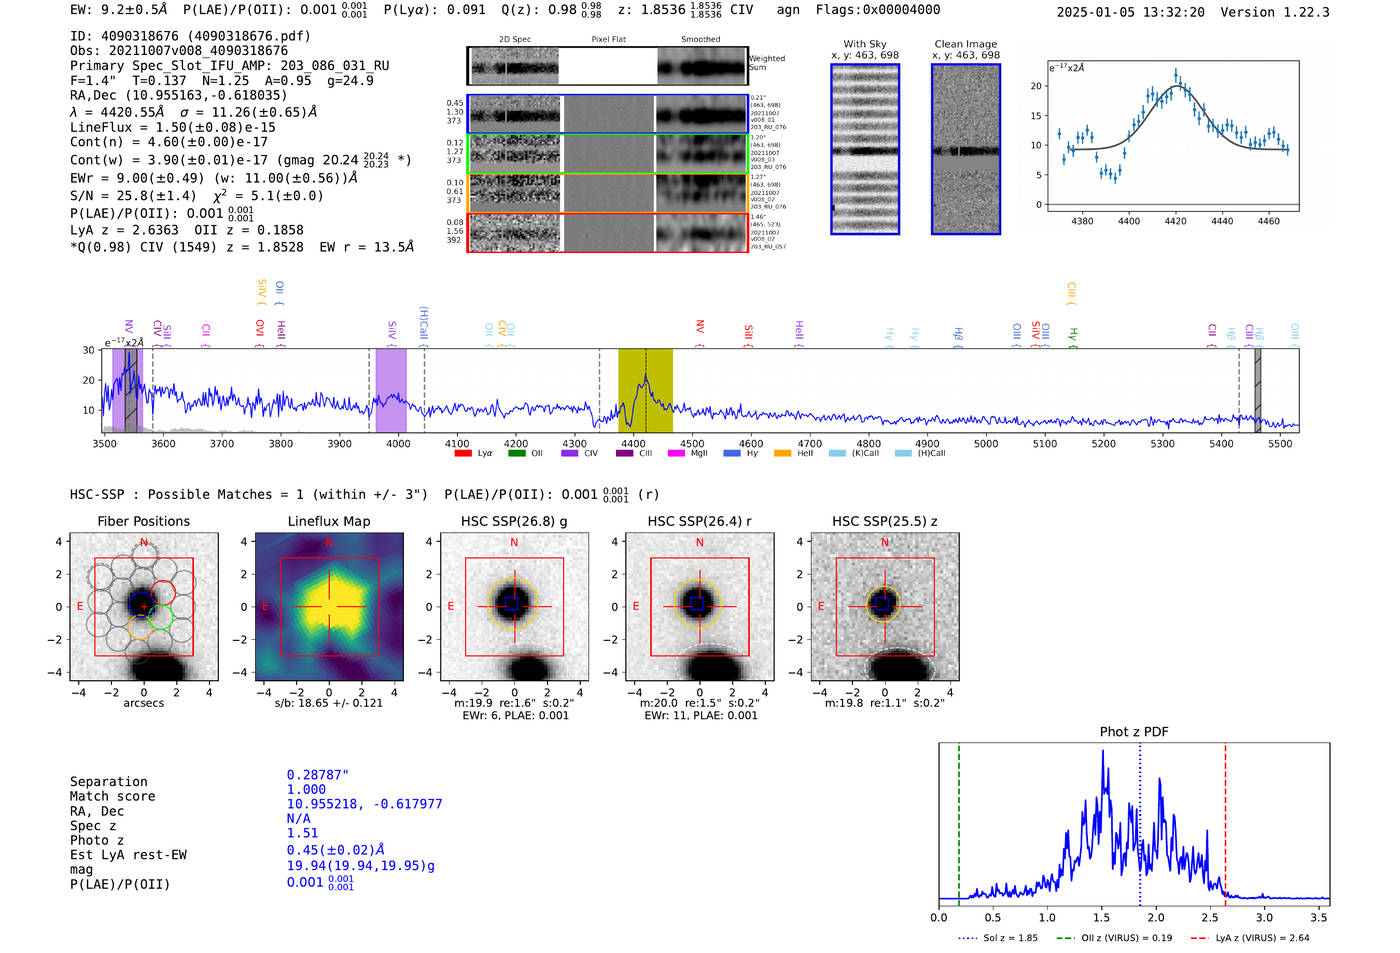
Task: Select the Lineflux Map image
Action: [x=329, y=607]
